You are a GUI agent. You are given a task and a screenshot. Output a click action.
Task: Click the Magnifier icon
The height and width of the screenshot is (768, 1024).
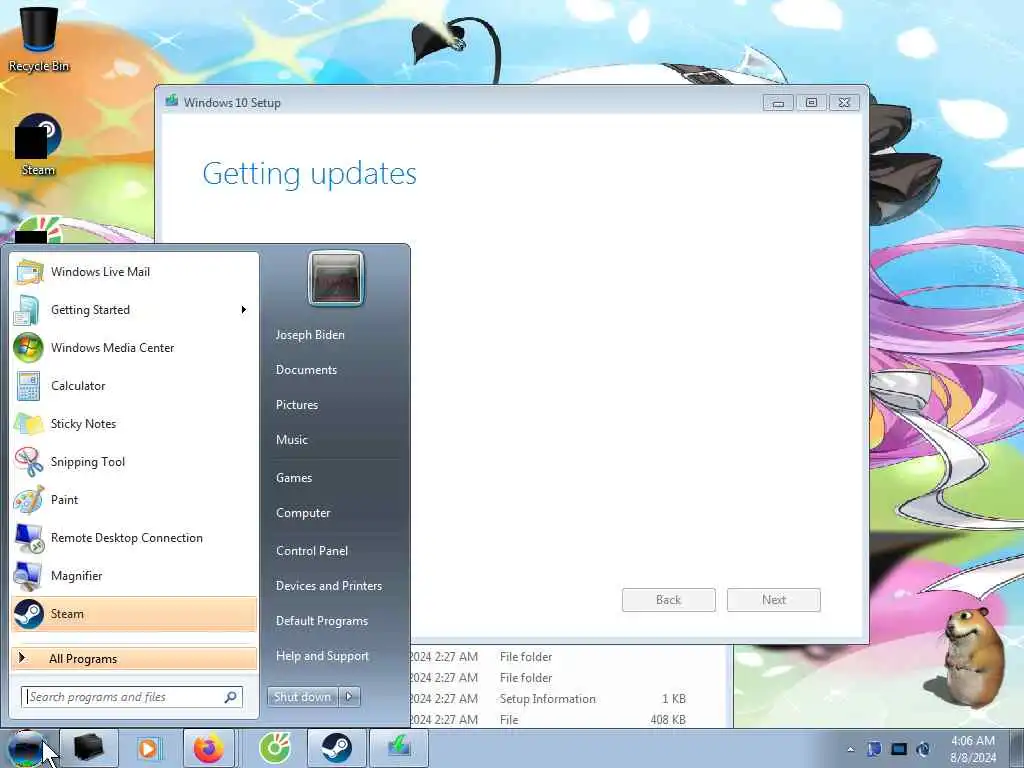tap(28, 576)
